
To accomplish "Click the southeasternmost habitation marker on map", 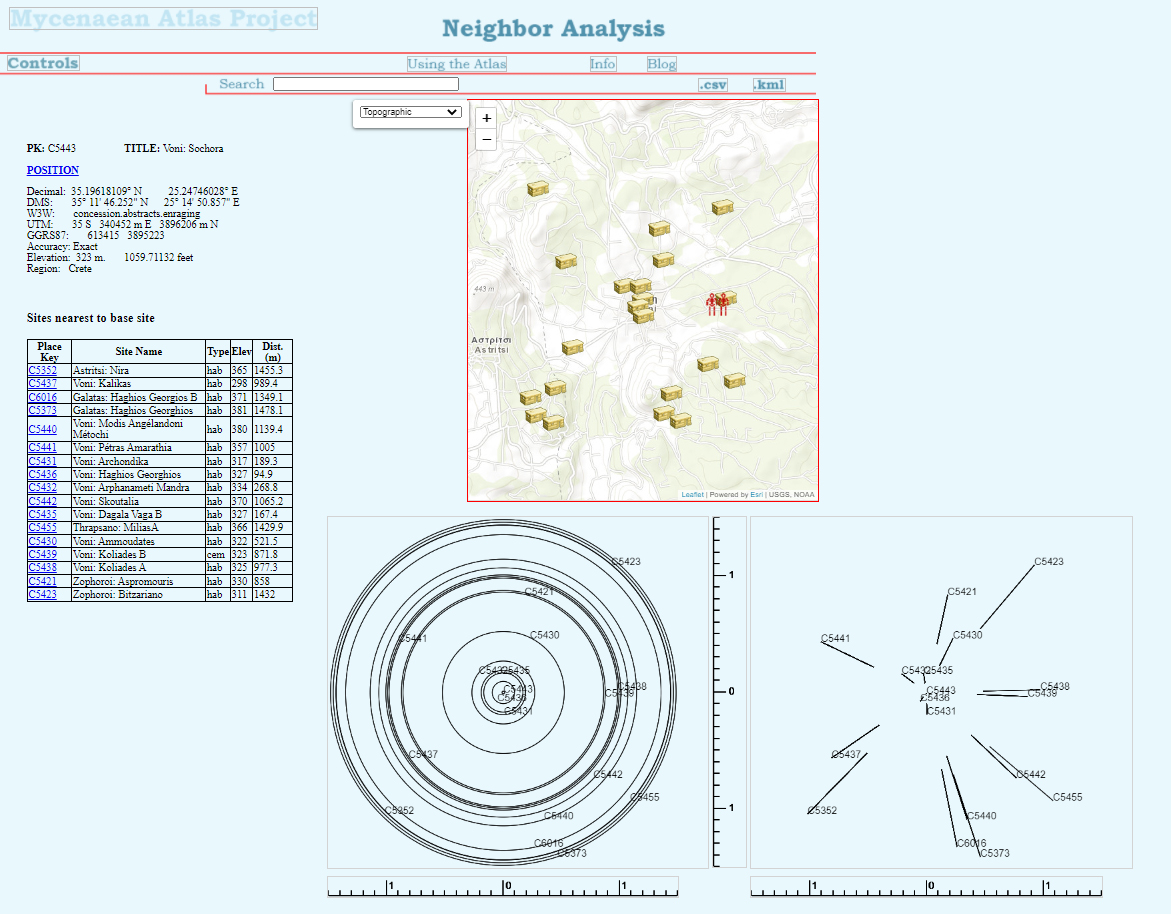I will pyautogui.click(x=735, y=380).
